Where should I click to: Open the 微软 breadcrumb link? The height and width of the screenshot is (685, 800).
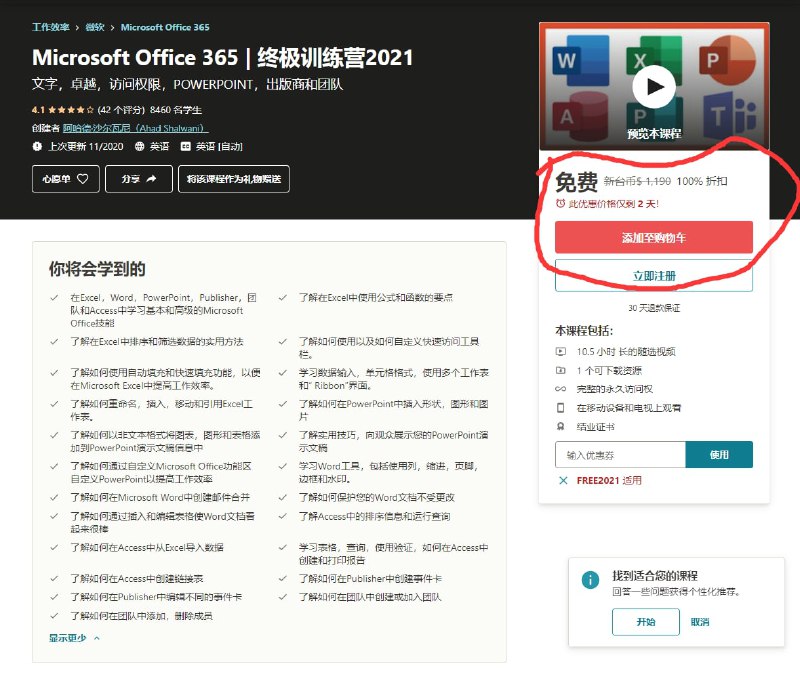tap(95, 27)
